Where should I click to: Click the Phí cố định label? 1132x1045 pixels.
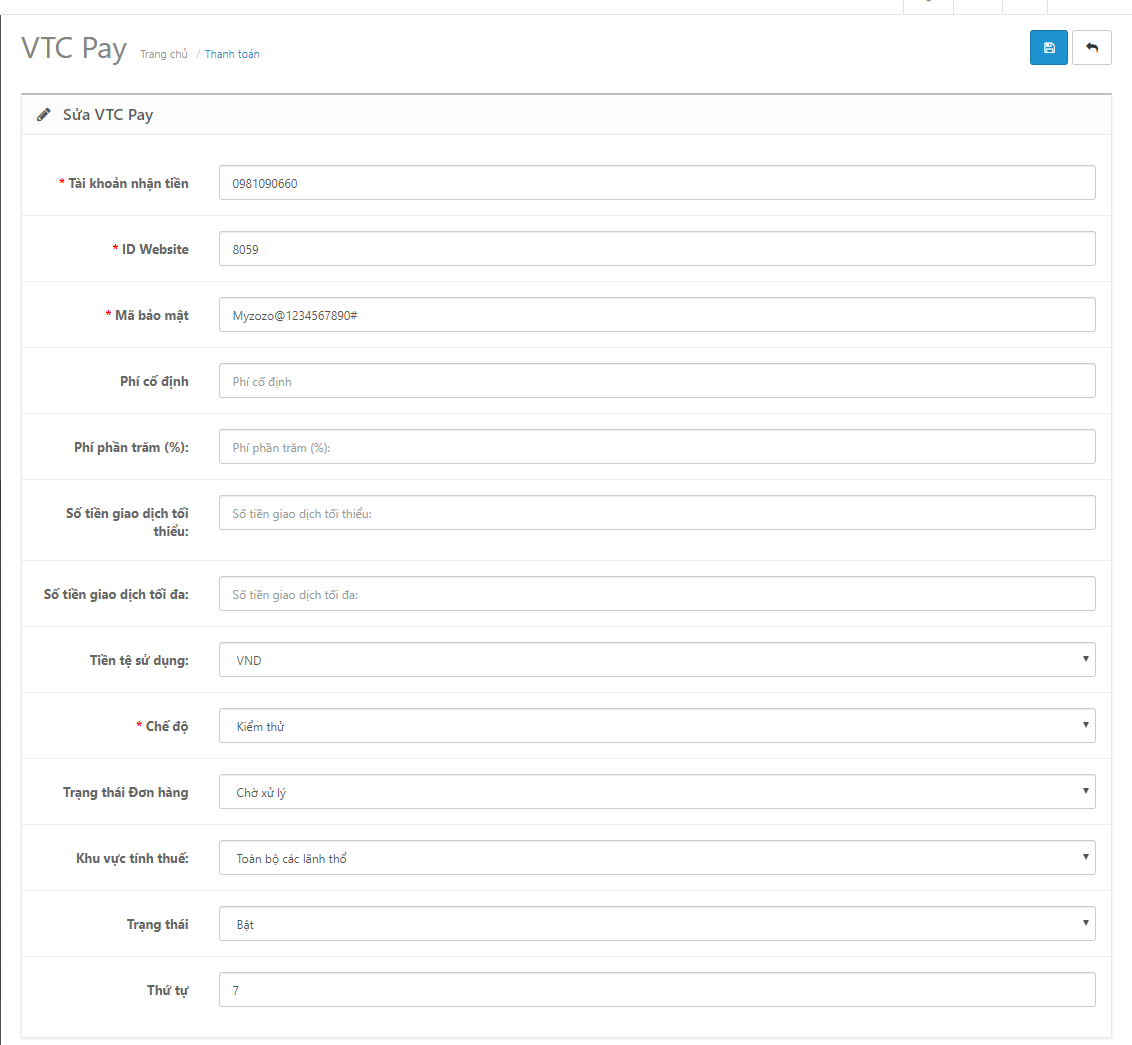(x=154, y=381)
